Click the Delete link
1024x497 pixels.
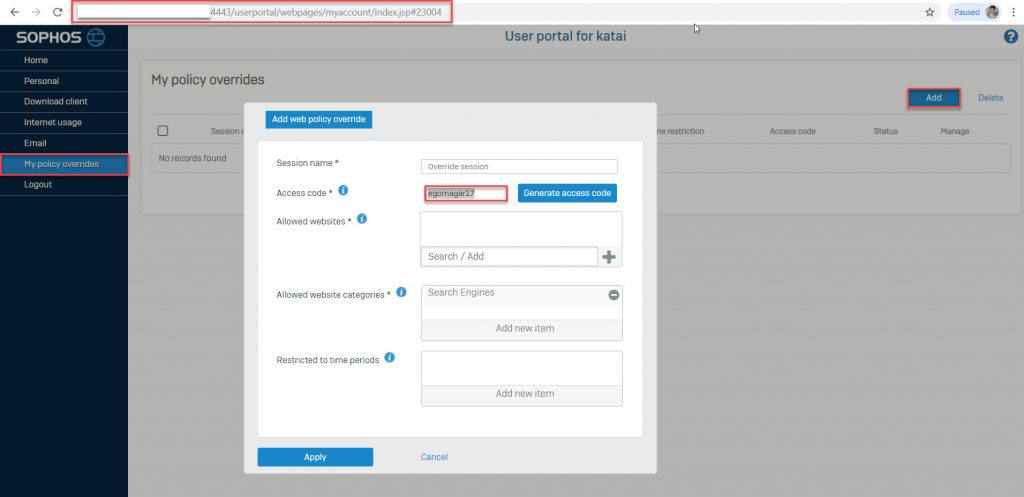point(991,98)
